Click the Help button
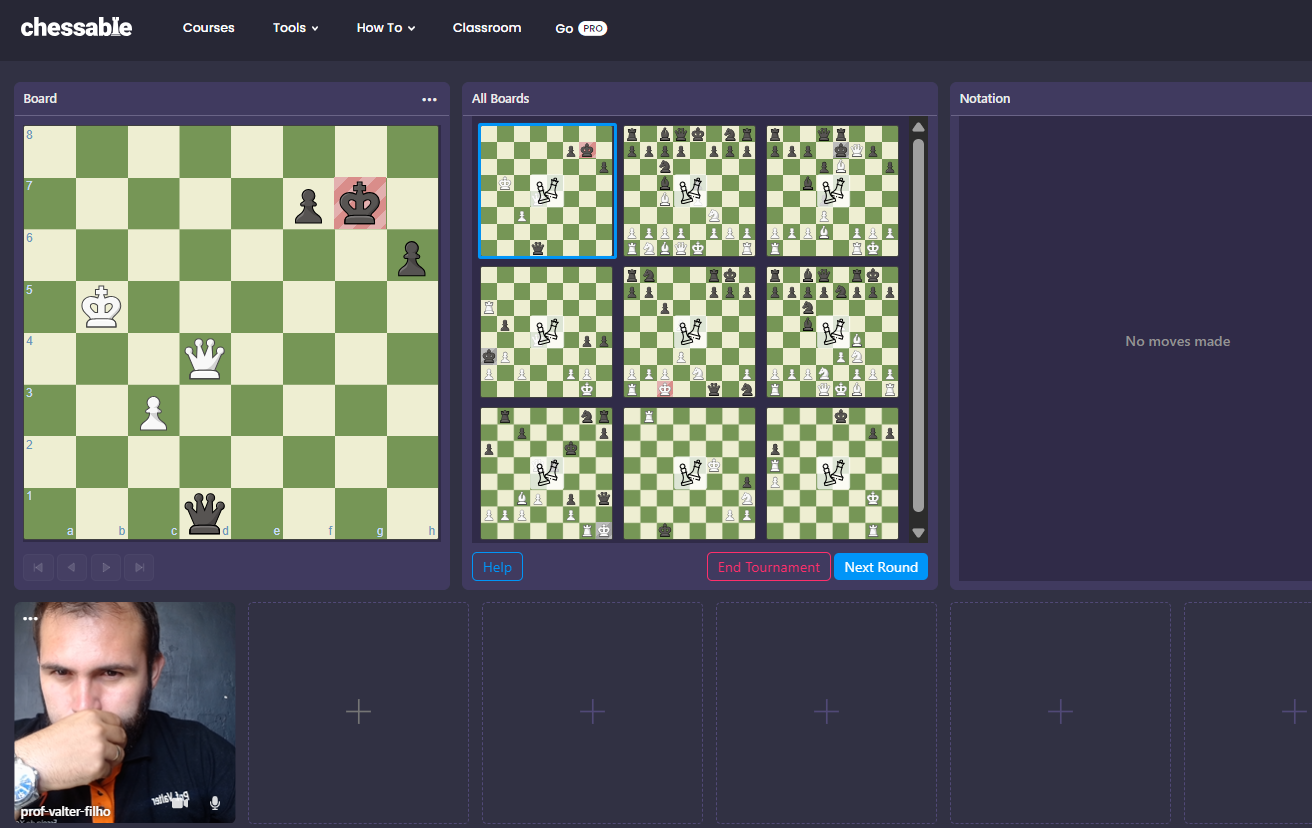 [497, 567]
